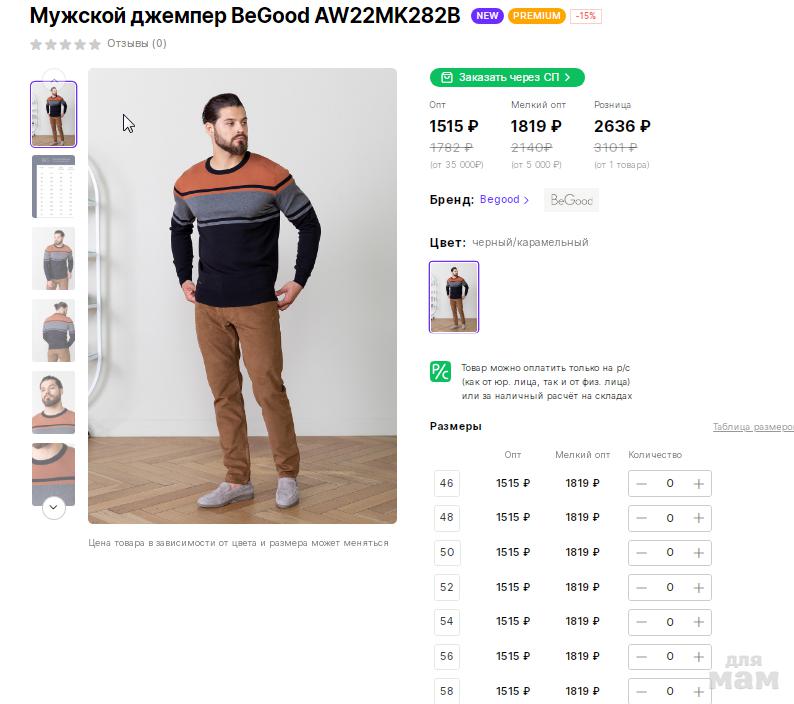Click the plus icon for size 50
Screen dimensions: 794x704
coord(699,553)
